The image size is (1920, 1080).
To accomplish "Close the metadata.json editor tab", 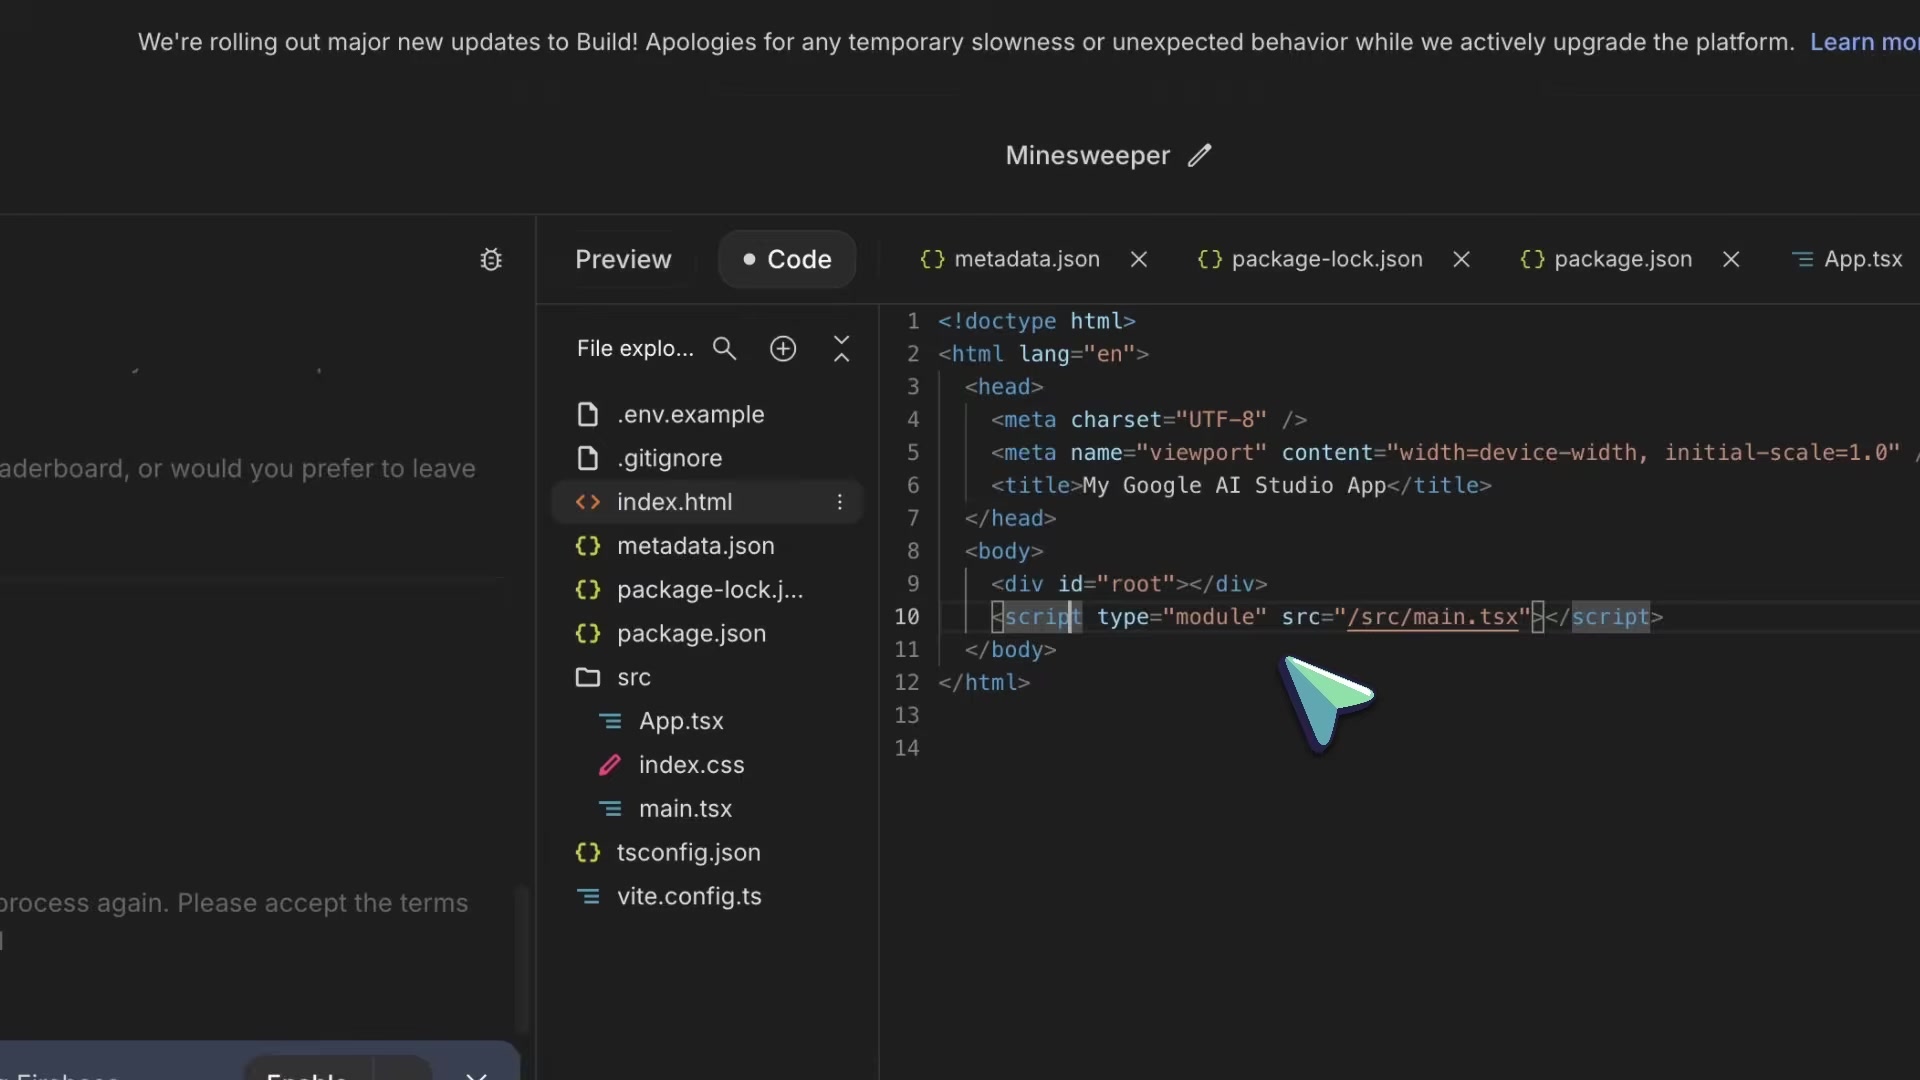I will pos(1139,259).
